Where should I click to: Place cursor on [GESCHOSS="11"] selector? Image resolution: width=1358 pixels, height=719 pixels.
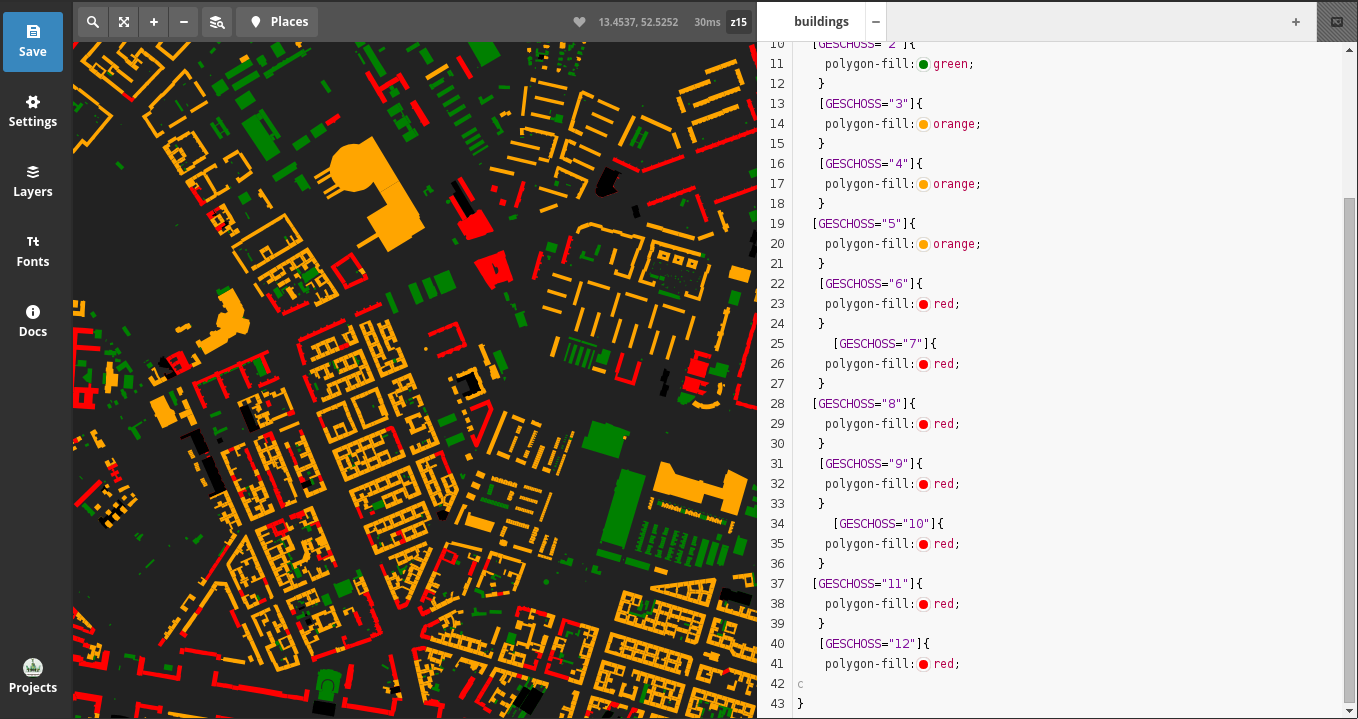864,584
